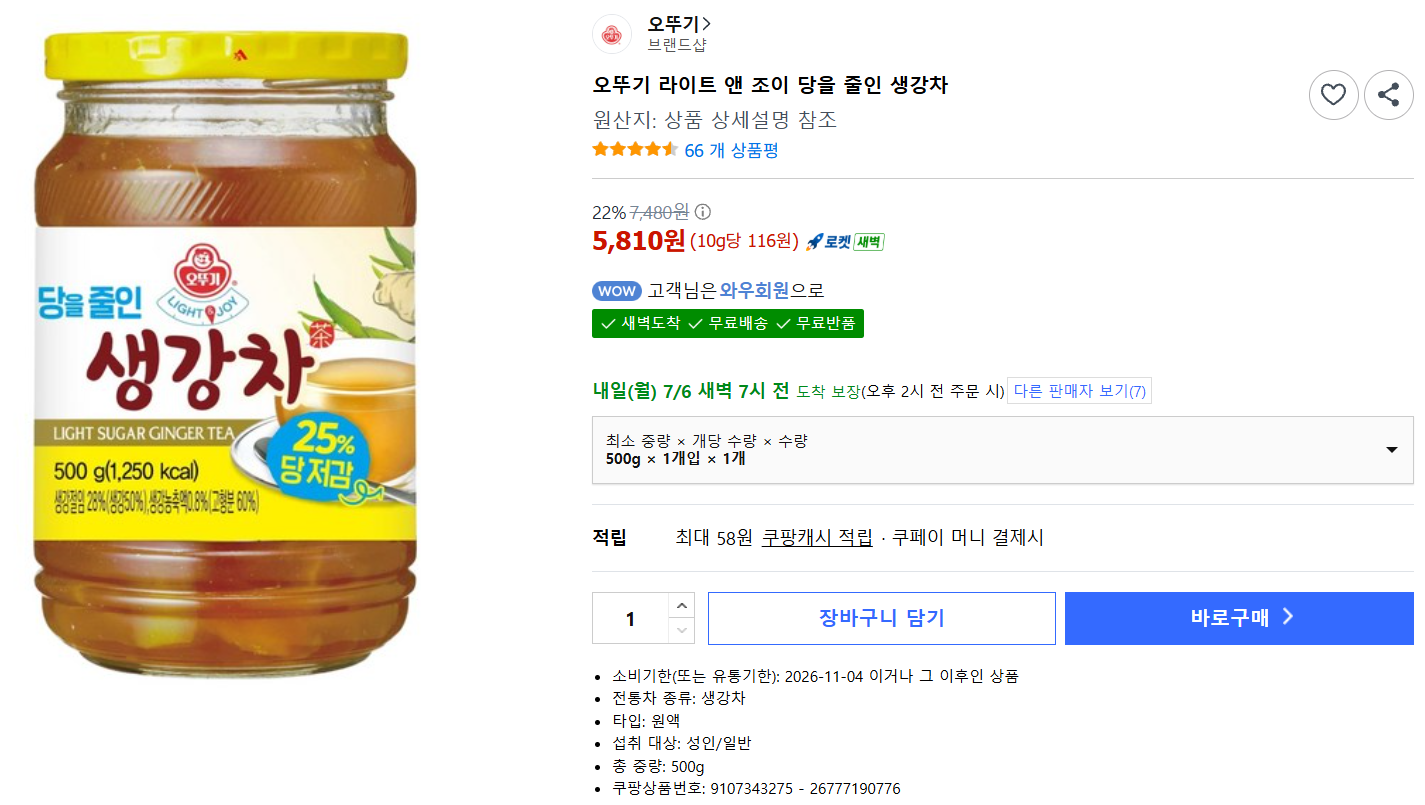Click the share icon button

[1388, 95]
